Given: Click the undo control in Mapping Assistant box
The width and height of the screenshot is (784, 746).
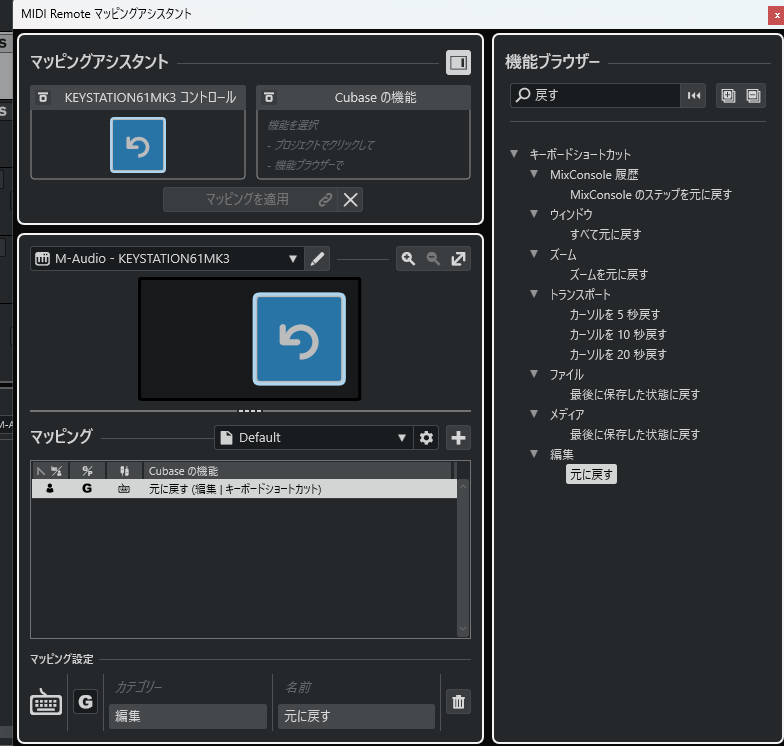Looking at the screenshot, I should coord(138,145).
